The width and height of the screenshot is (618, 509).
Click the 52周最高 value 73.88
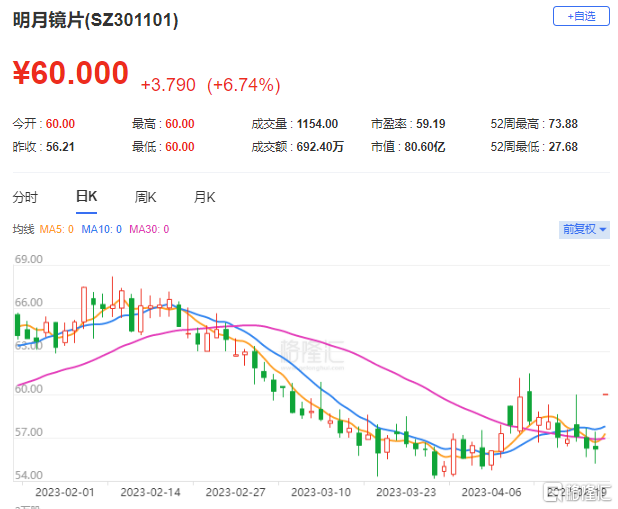pyautogui.click(x=563, y=124)
